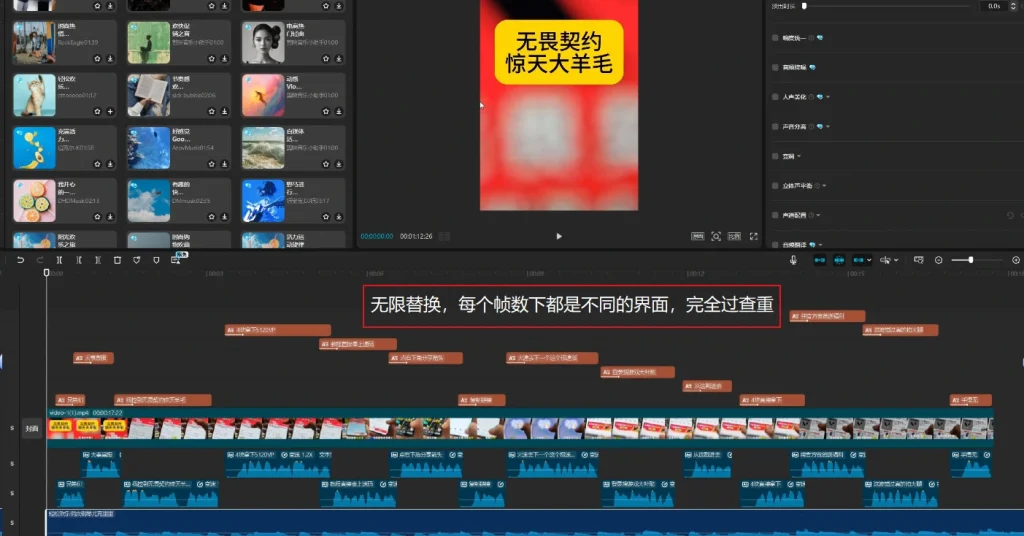Favorite the ocean waves music track
Viewport: 1024px width, 536px height.
tap(326, 165)
